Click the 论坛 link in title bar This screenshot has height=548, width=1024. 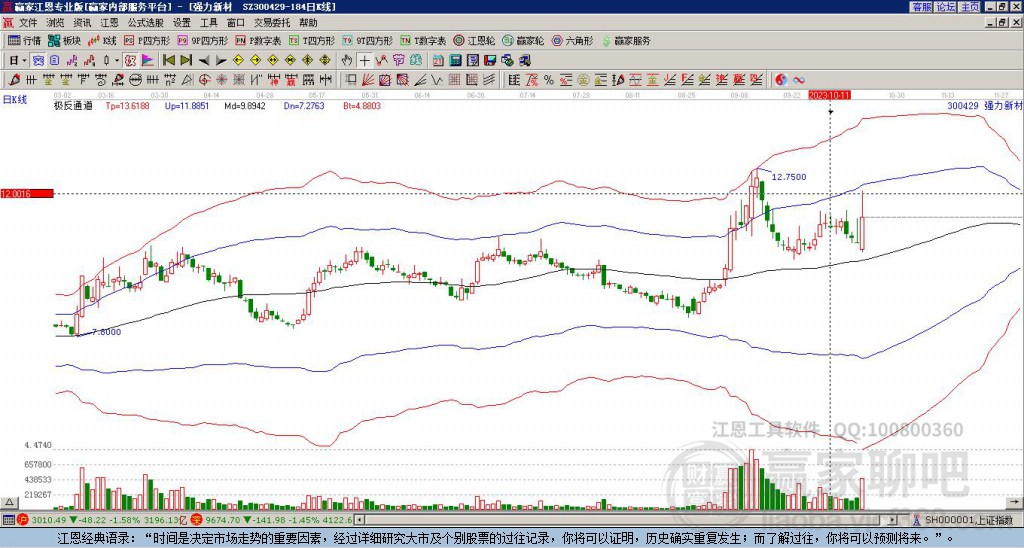point(945,7)
